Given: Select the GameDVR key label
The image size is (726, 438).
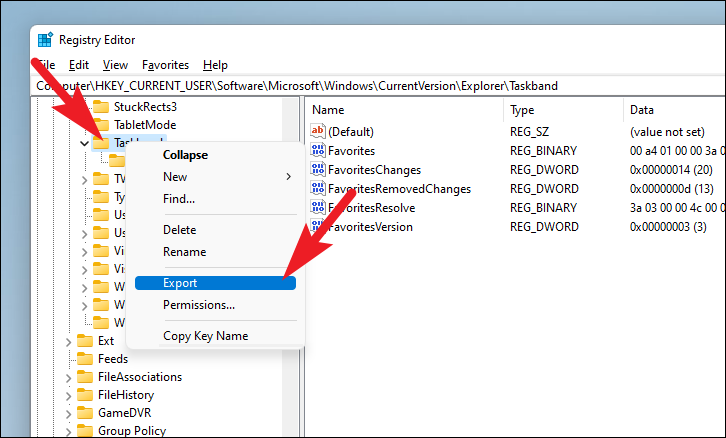Looking at the screenshot, I should (x=125, y=413).
